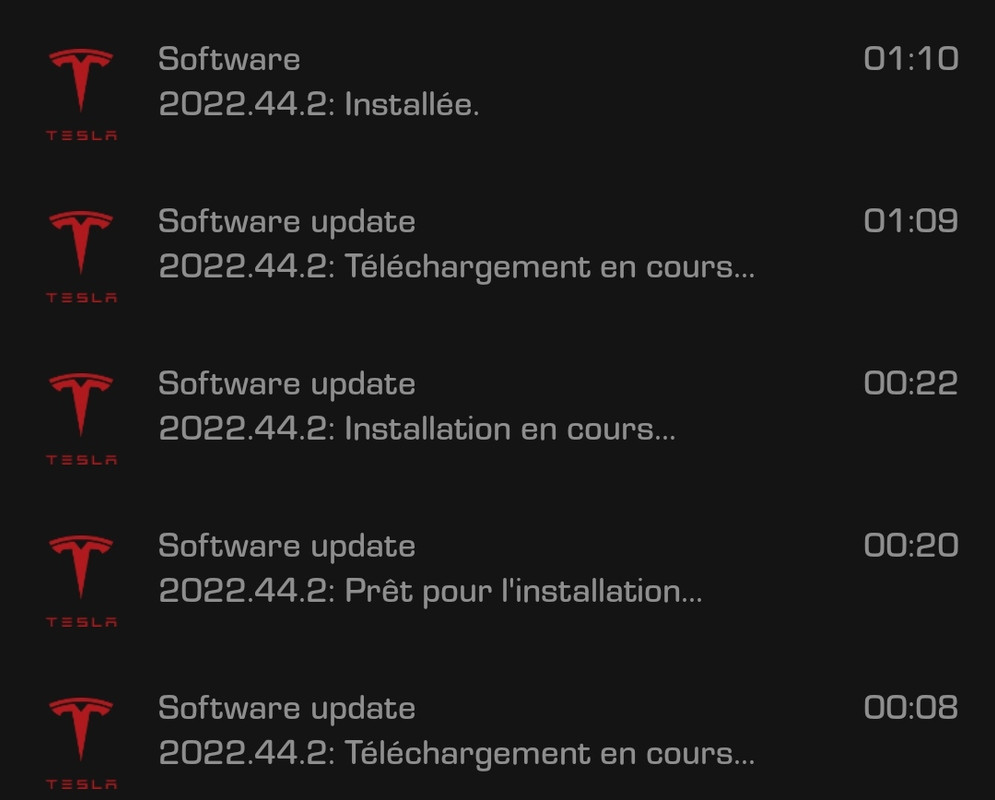
Task: Click the Tesla logo beside the 01:10 notification
Action: click(x=81, y=94)
